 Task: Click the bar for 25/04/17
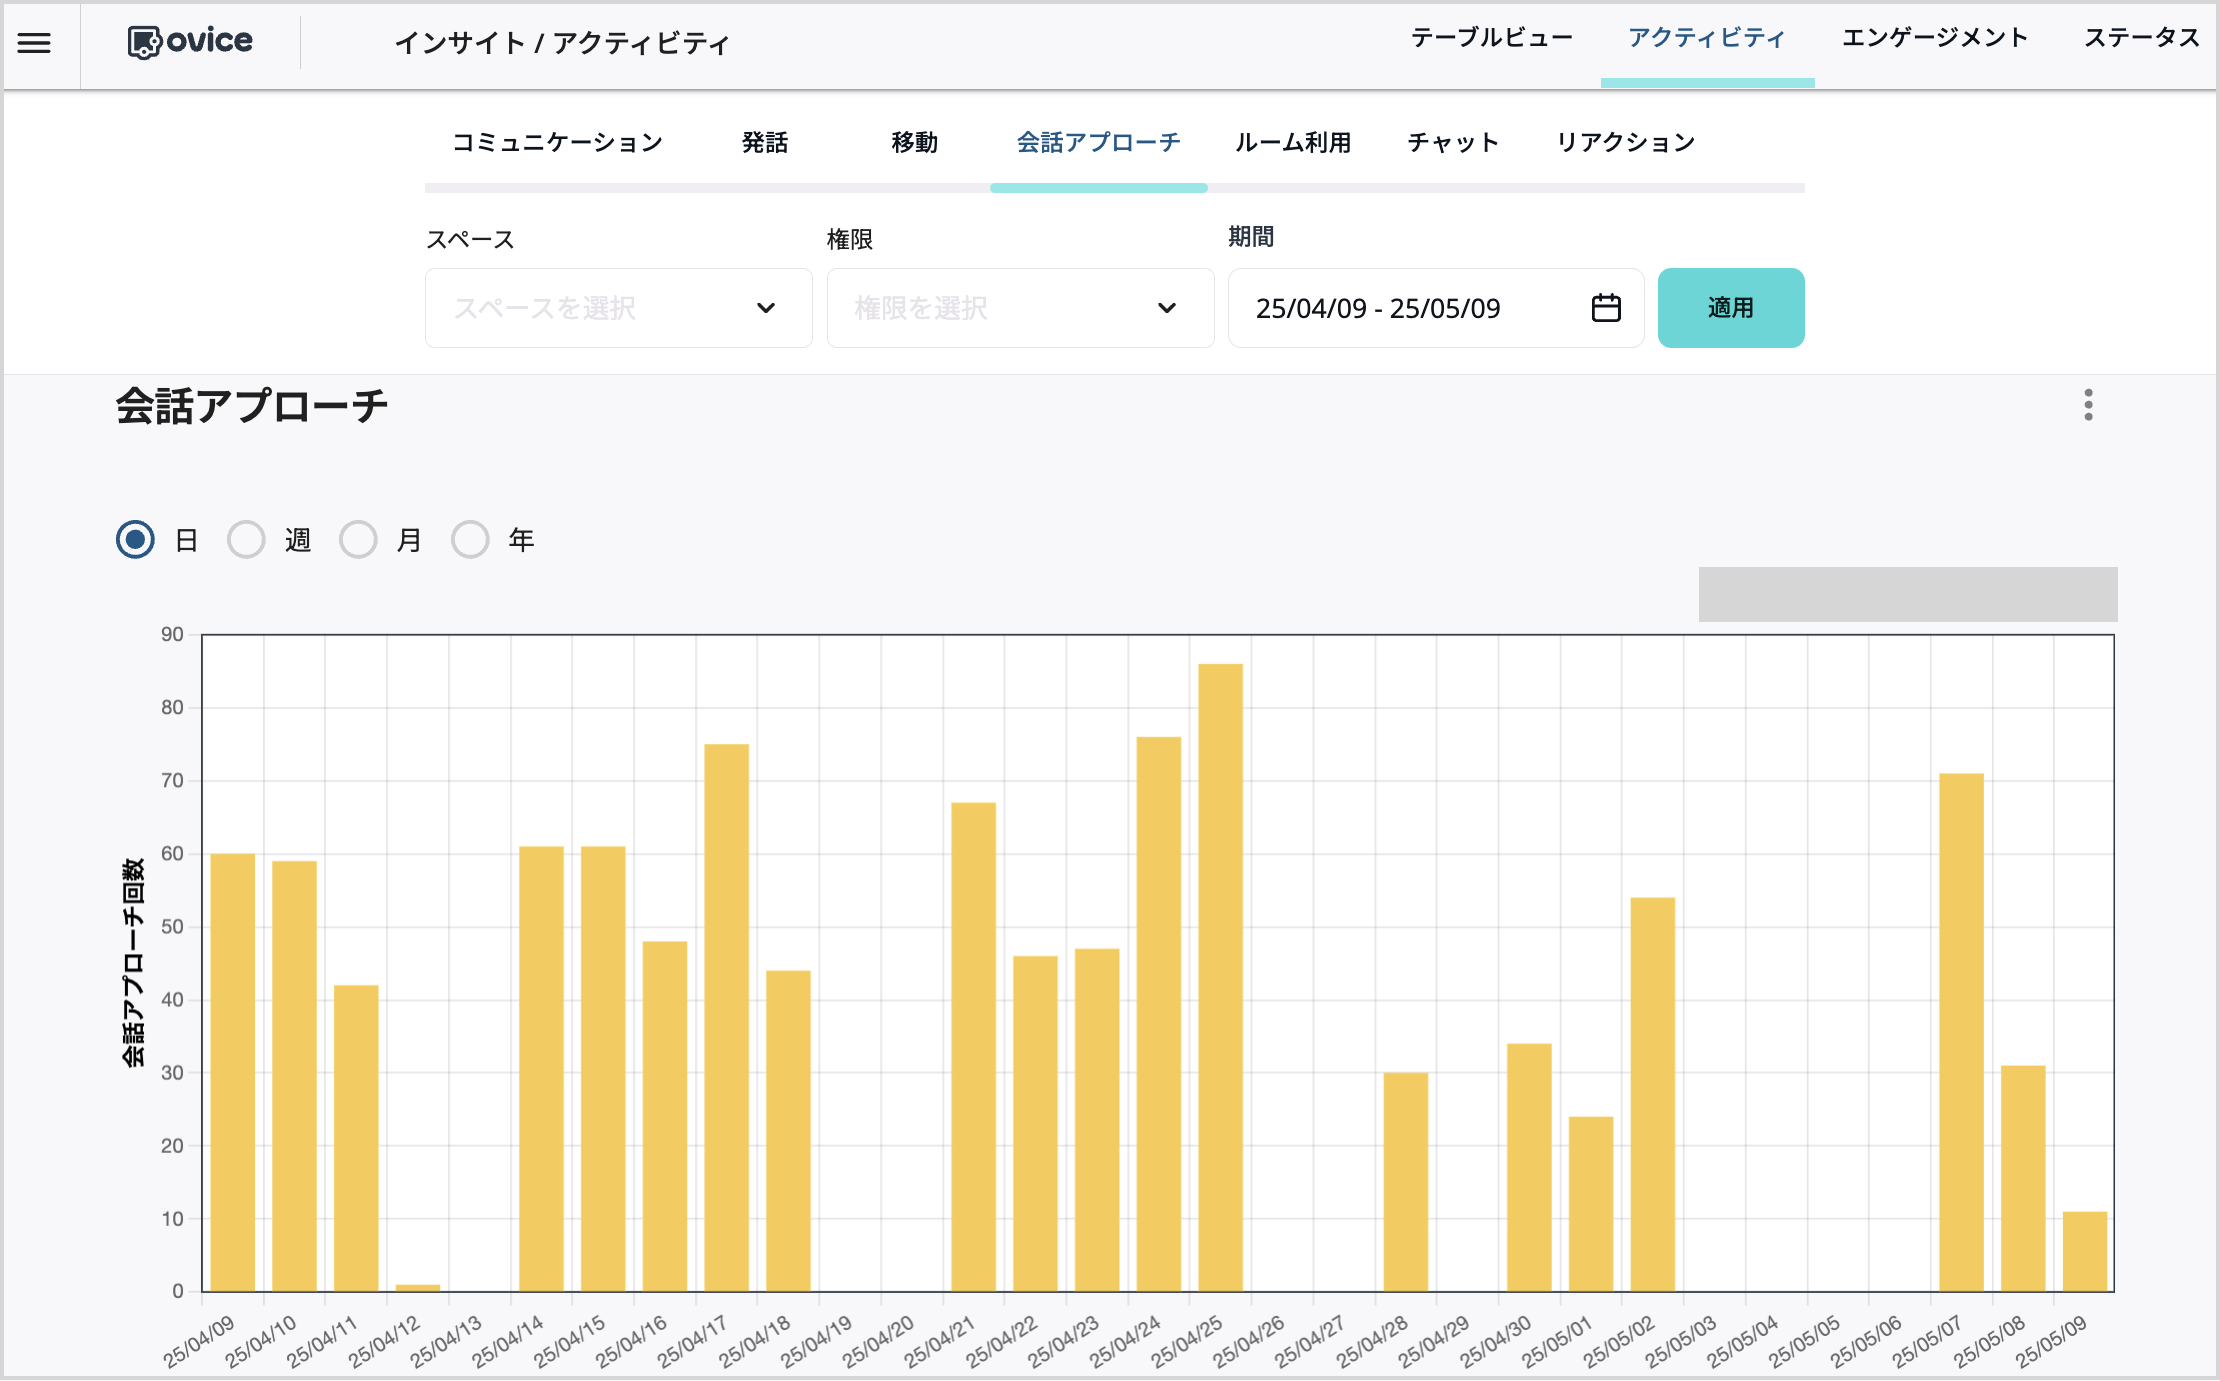click(x=726, y=1017)
